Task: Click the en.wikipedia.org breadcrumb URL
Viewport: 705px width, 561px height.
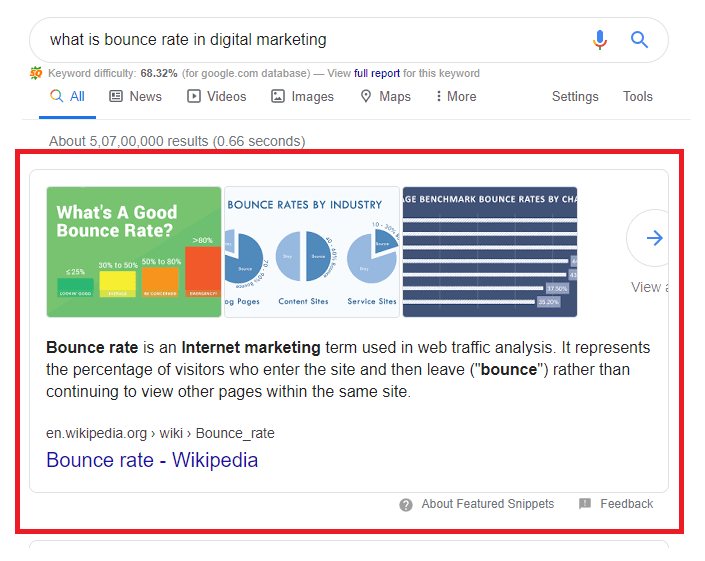Action: [x=160, y=433]
